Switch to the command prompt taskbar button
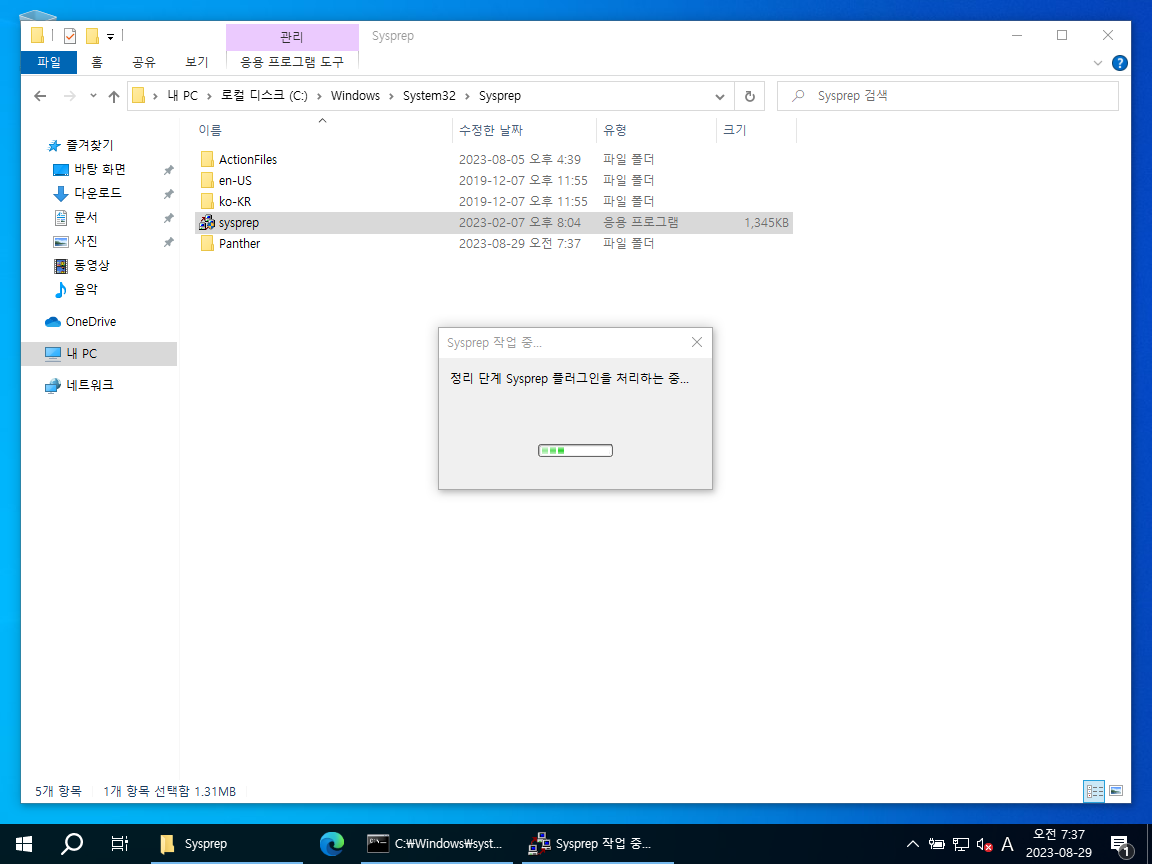This screenshot has height=864, width=1152. pos(435,844)
